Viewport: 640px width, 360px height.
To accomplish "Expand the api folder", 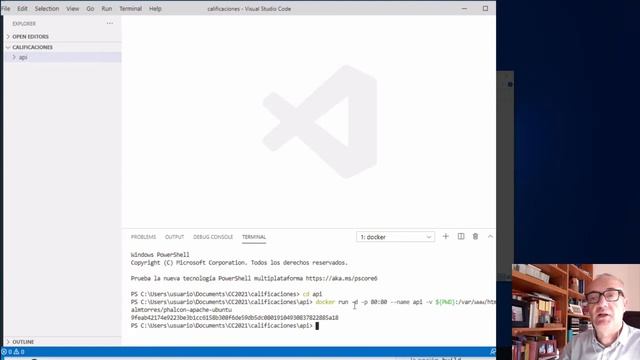I will [x=62, y=58].
